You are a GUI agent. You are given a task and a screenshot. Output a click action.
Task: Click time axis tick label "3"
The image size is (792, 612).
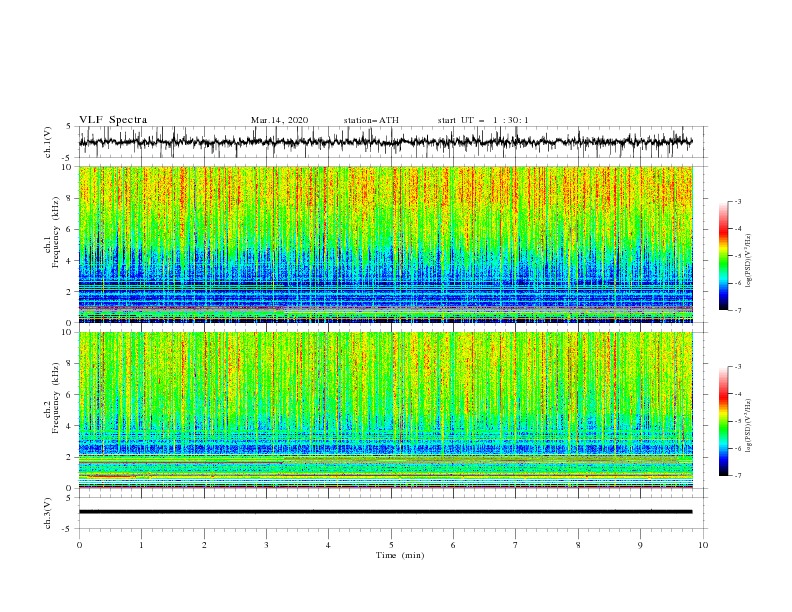pos(266,545)
